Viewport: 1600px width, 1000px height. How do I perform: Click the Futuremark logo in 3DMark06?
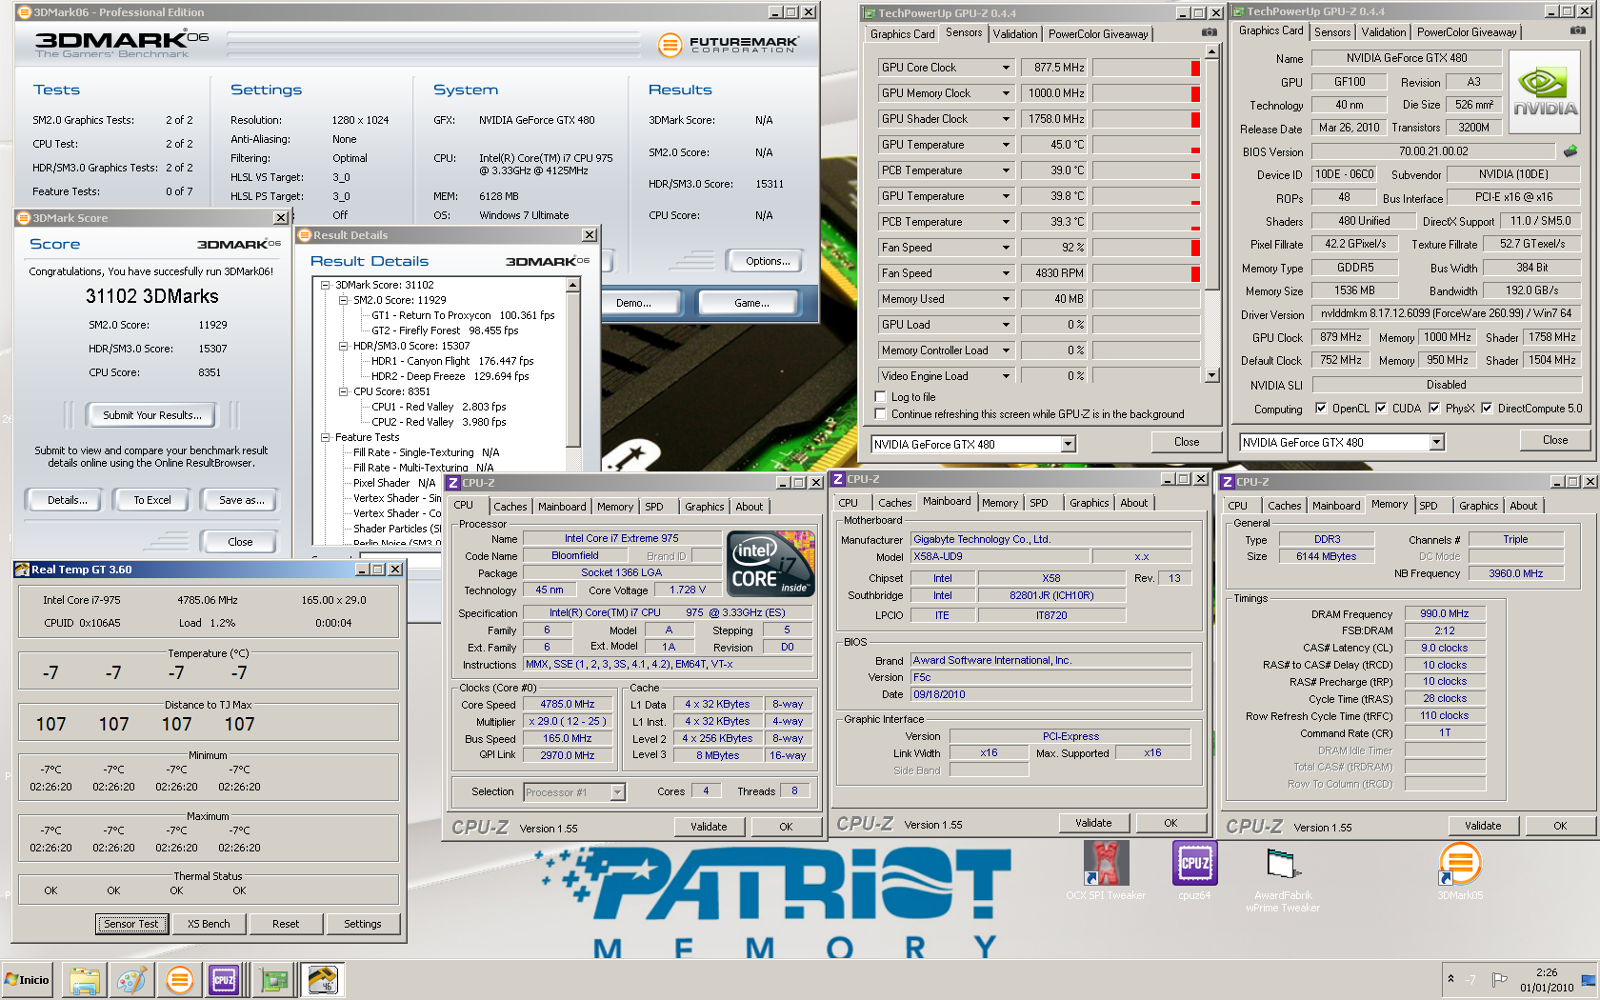pos(729,45)
